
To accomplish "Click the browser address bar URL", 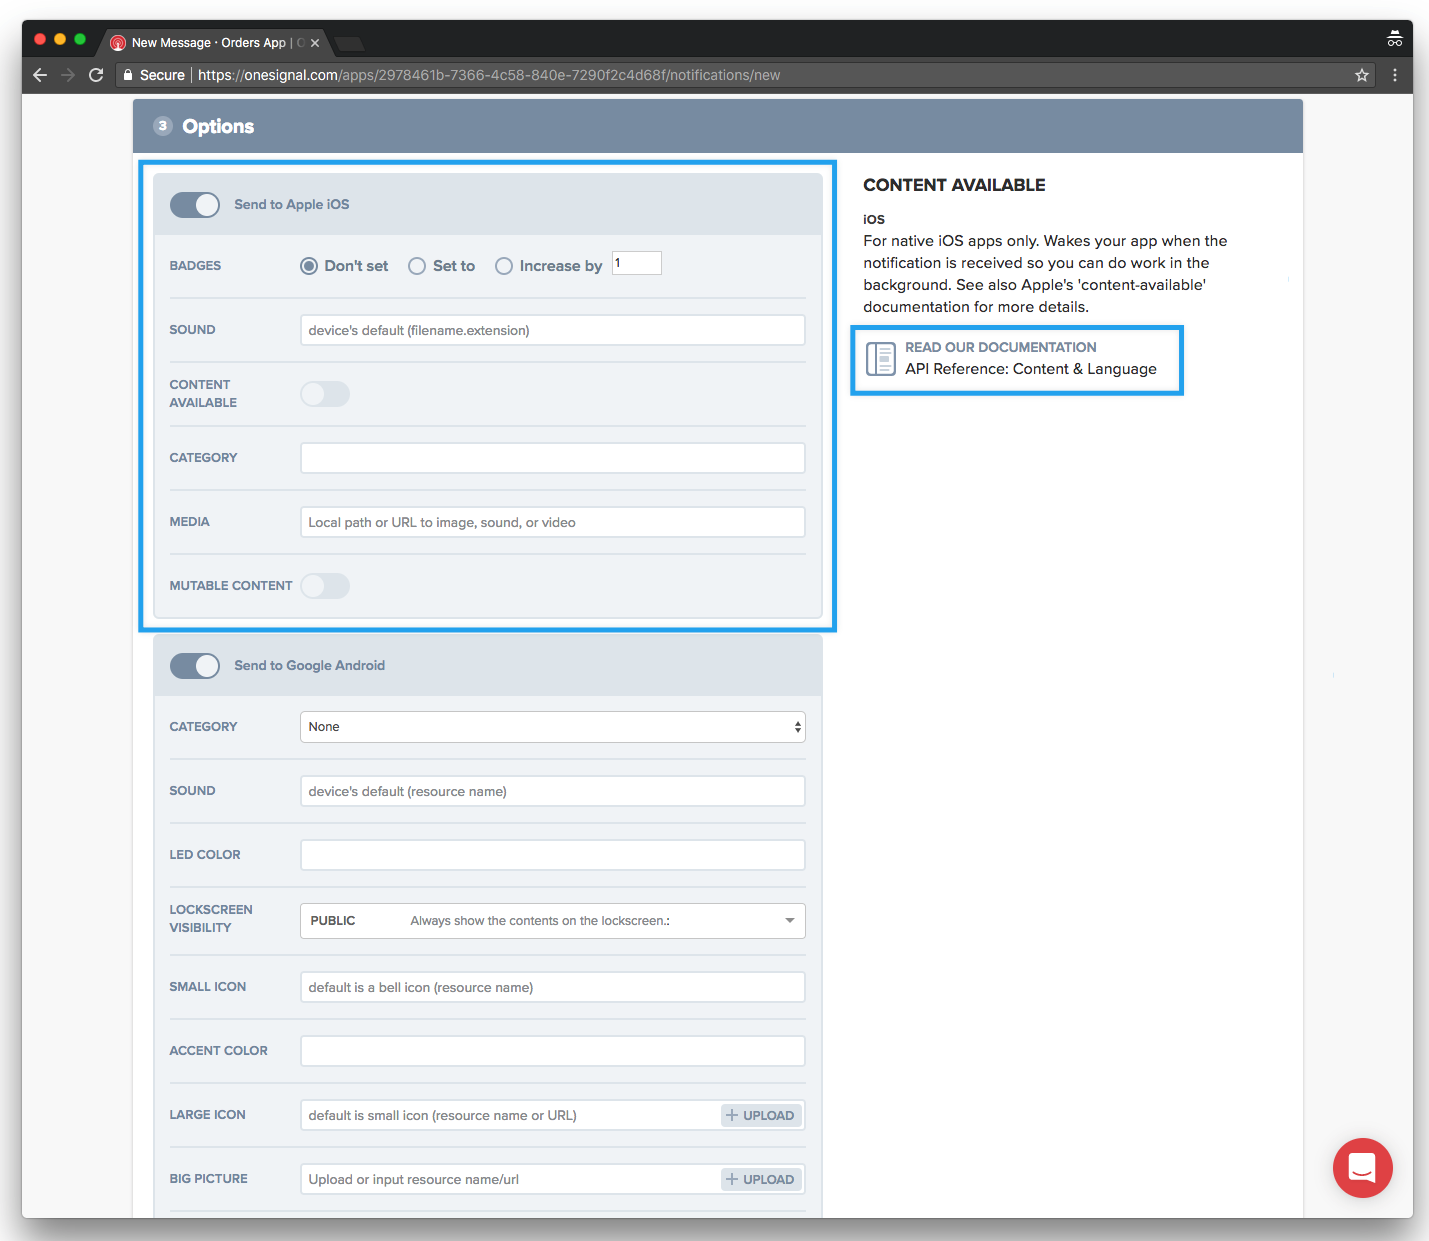I will (x=489, y=75).
